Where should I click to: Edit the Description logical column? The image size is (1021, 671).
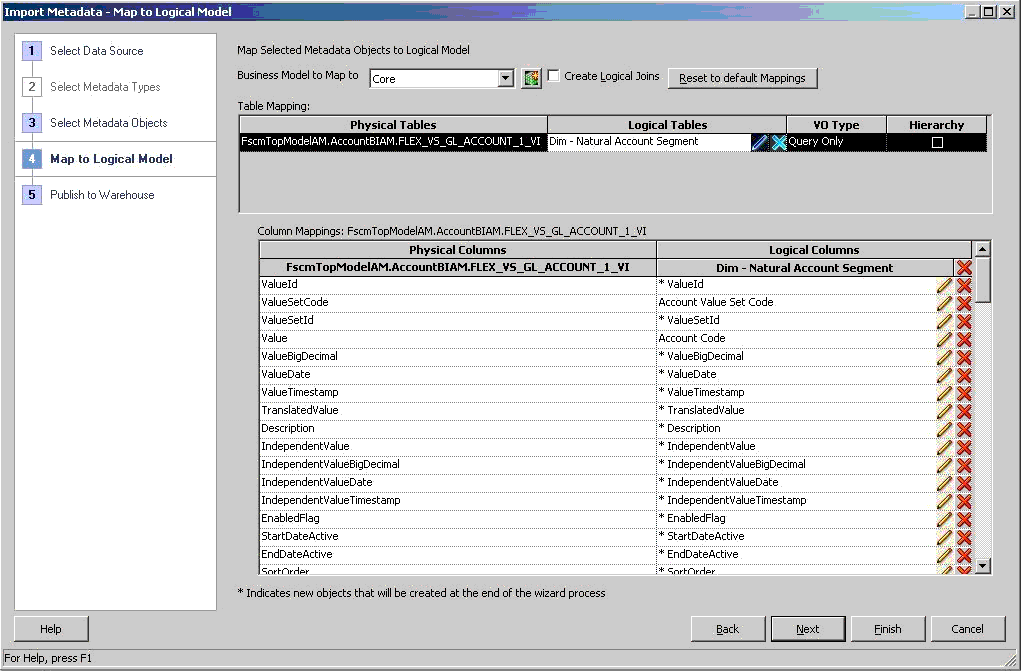pyautogui.click(x=944, y=429)
